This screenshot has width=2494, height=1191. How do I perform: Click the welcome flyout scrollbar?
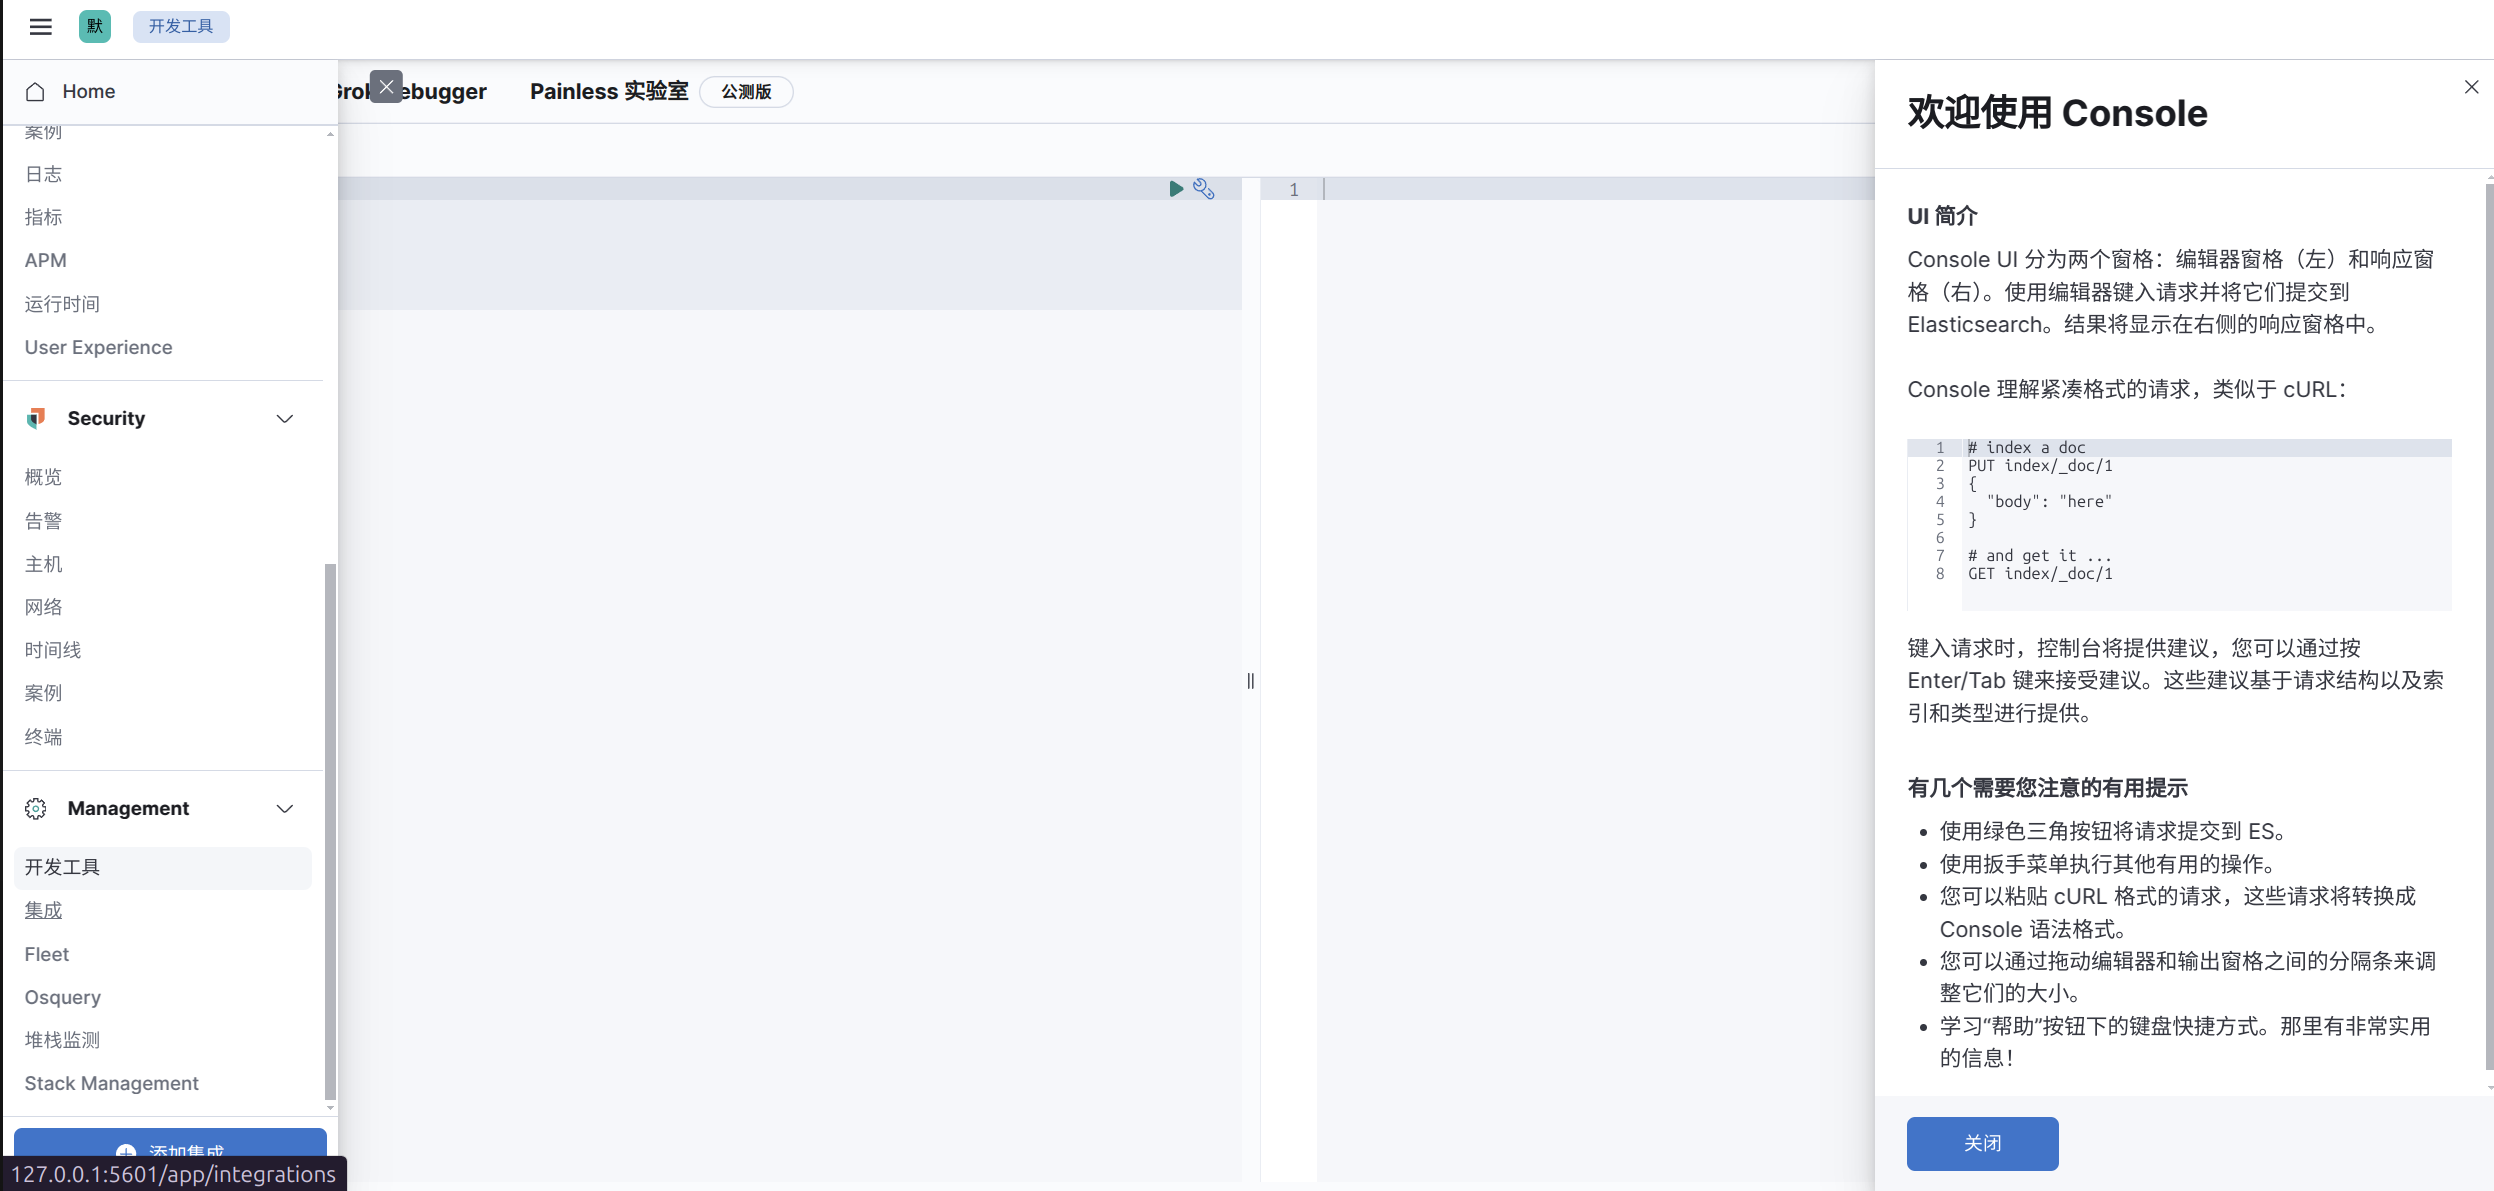pos(2489,626)
